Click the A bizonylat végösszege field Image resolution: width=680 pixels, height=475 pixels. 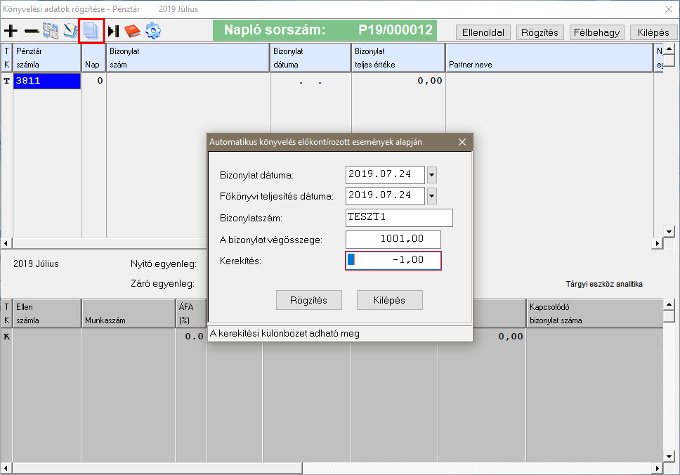pos(392,239)
